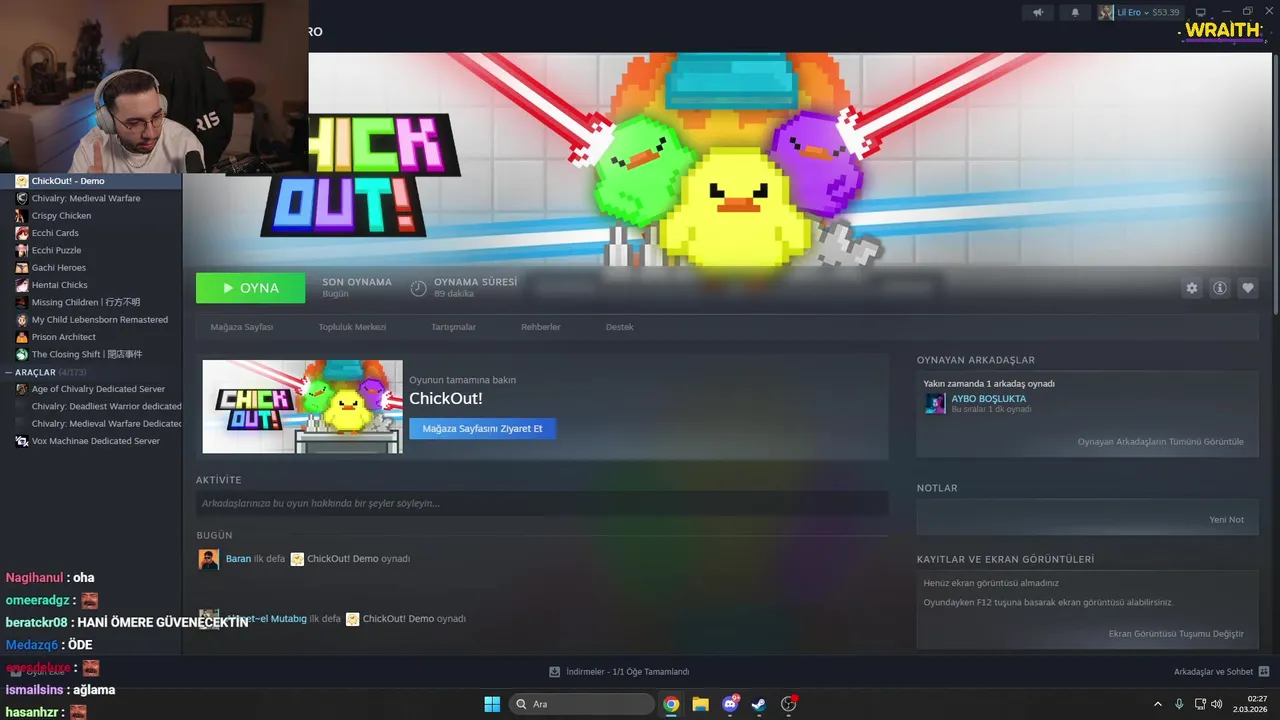The width and height of the screenshot is (1280, 720).
Task: Open Chrome from the taskbar
Action: coord(671,704)
